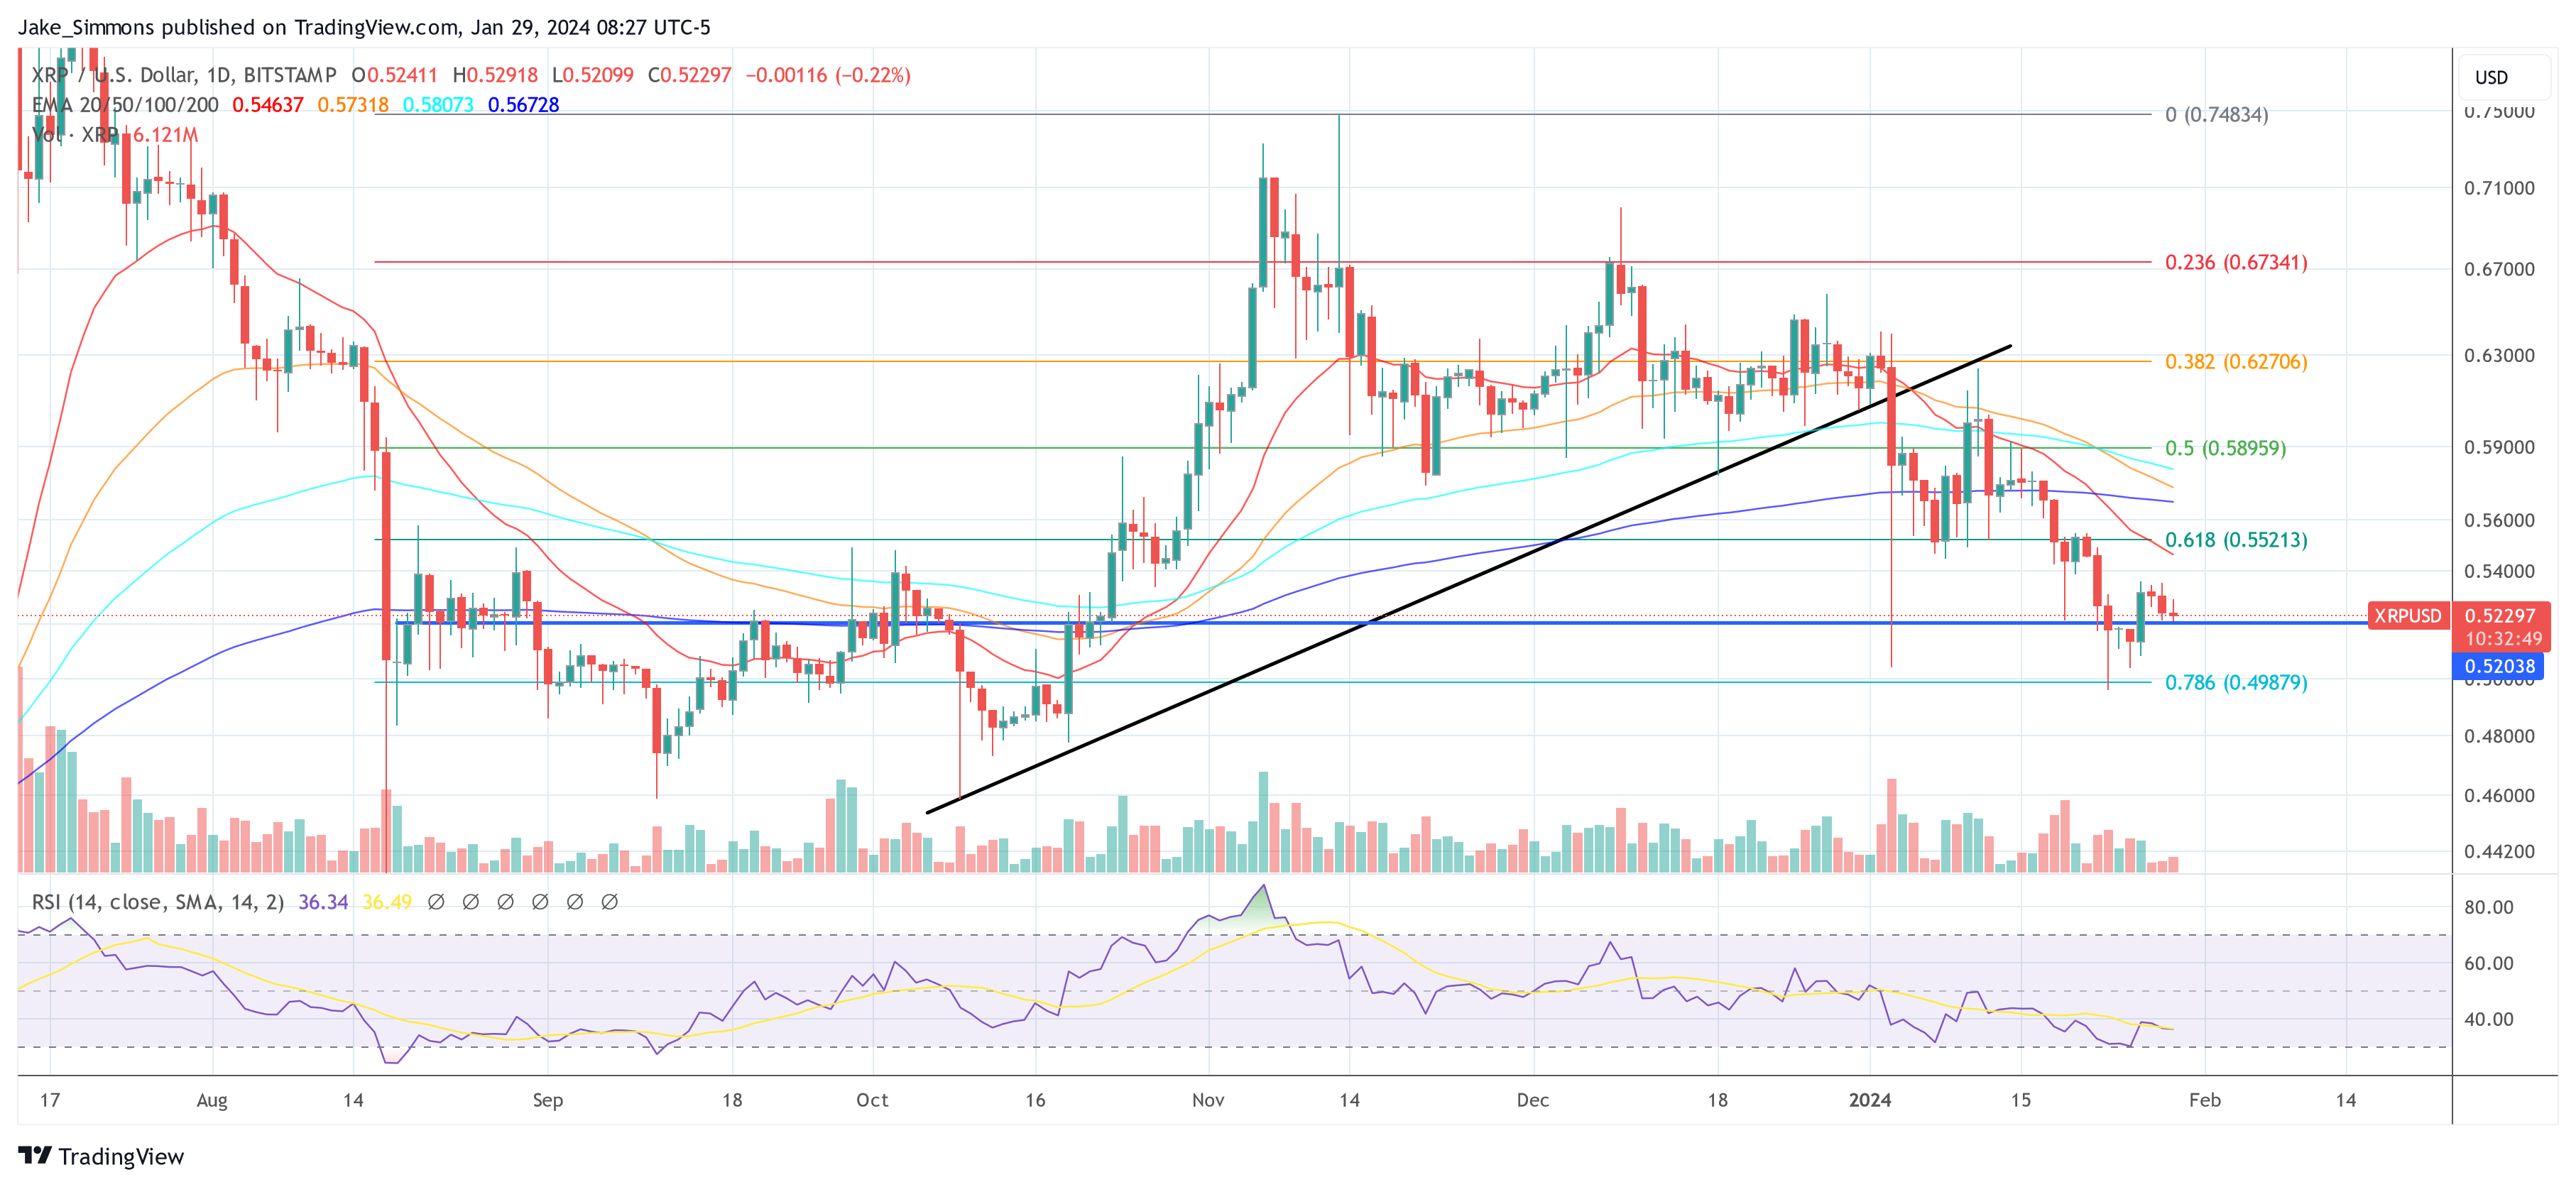
Task: Click the 0.63000 price axis label
Action: 2499,355
